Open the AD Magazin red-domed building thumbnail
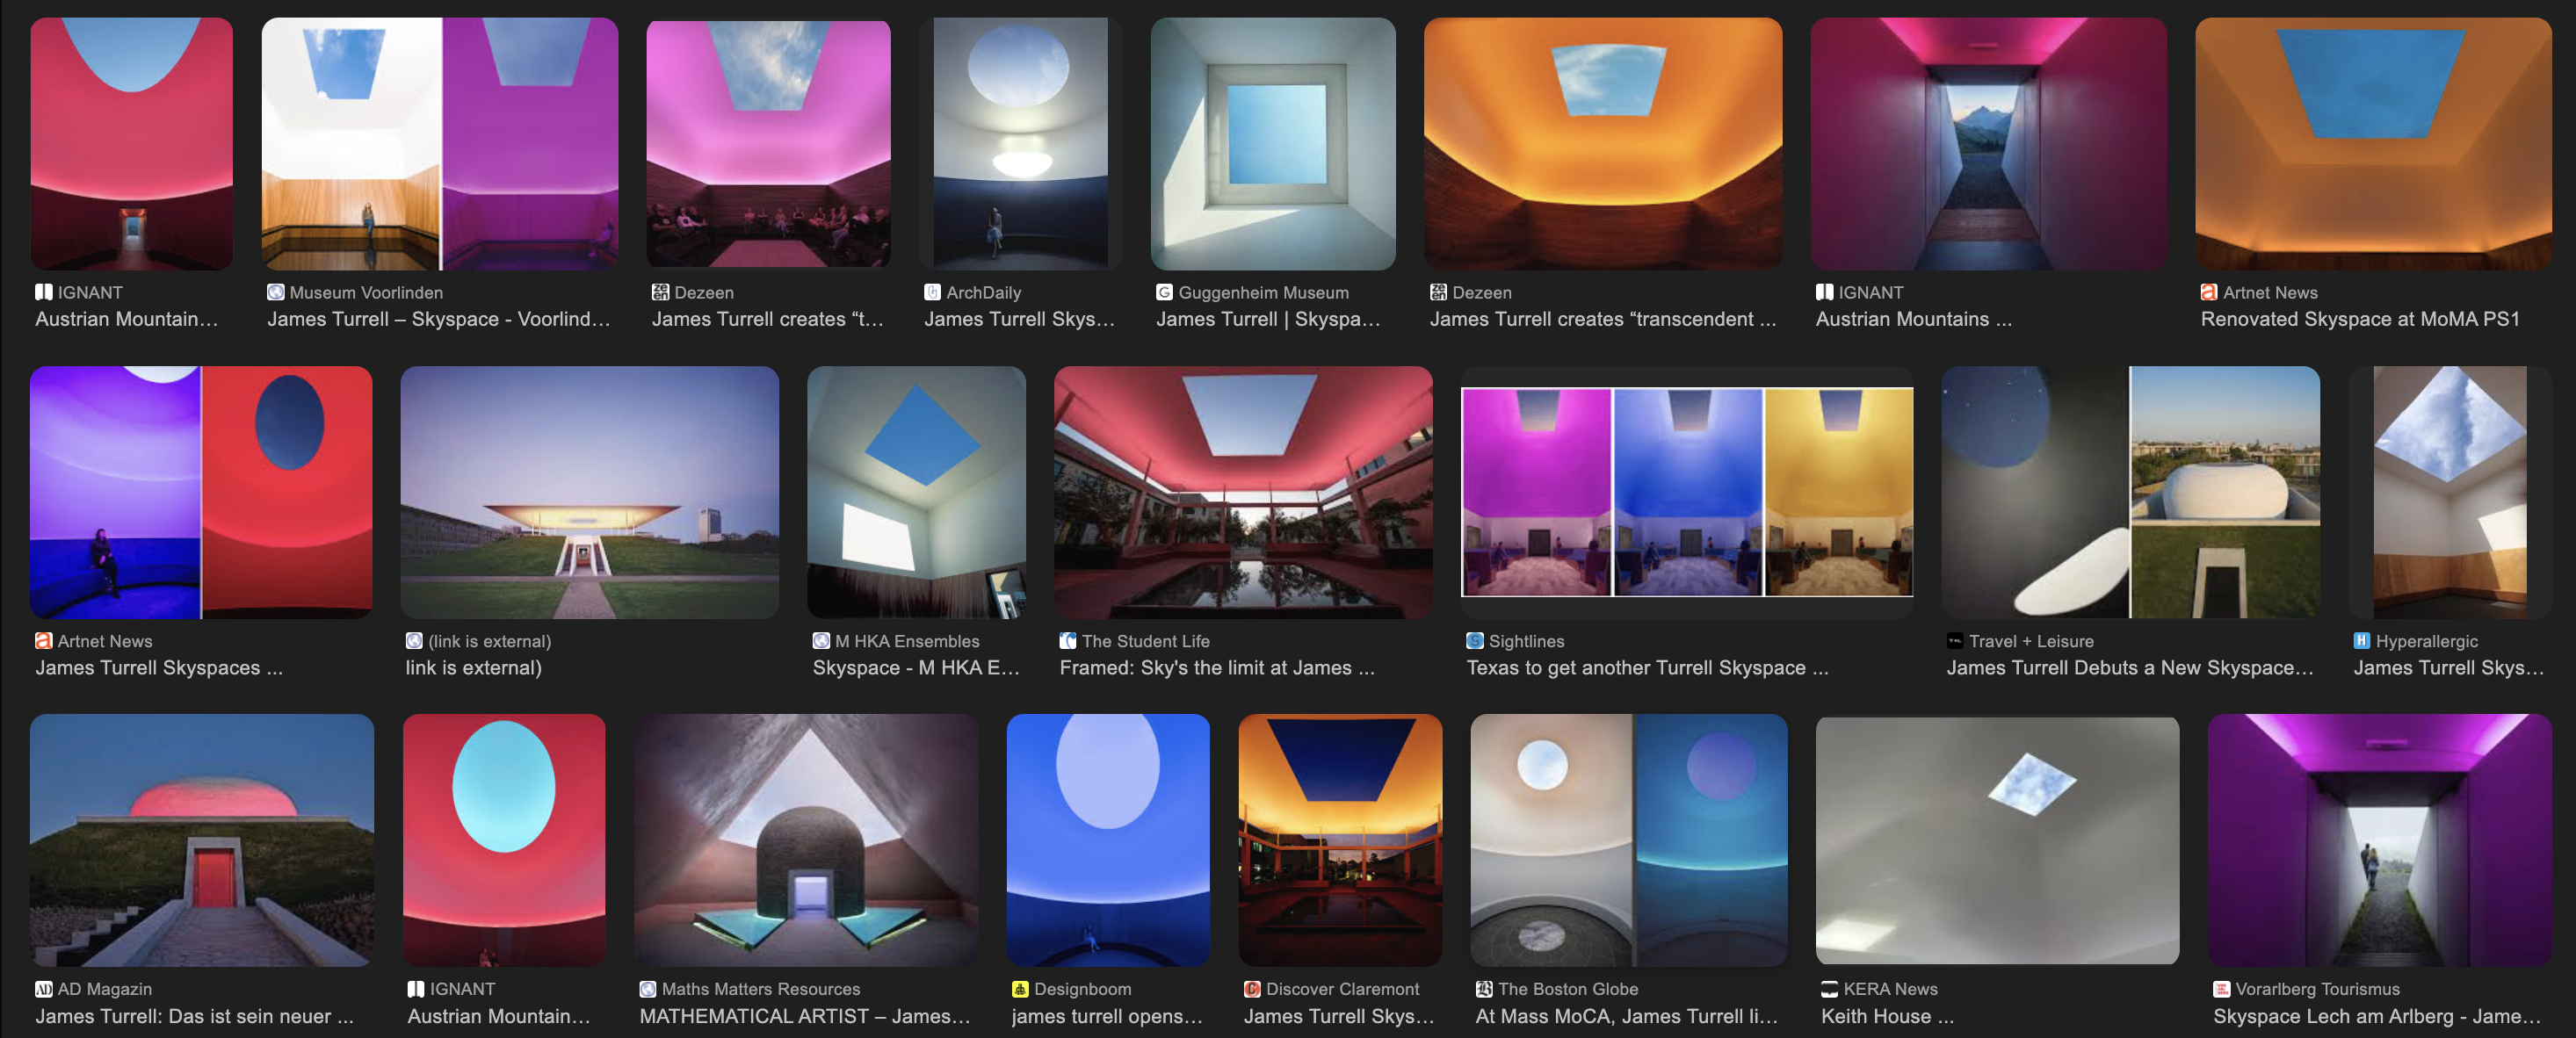The width and height of the screenshot is (2576, 1038). pyautogui.click(x=202, y=840)
